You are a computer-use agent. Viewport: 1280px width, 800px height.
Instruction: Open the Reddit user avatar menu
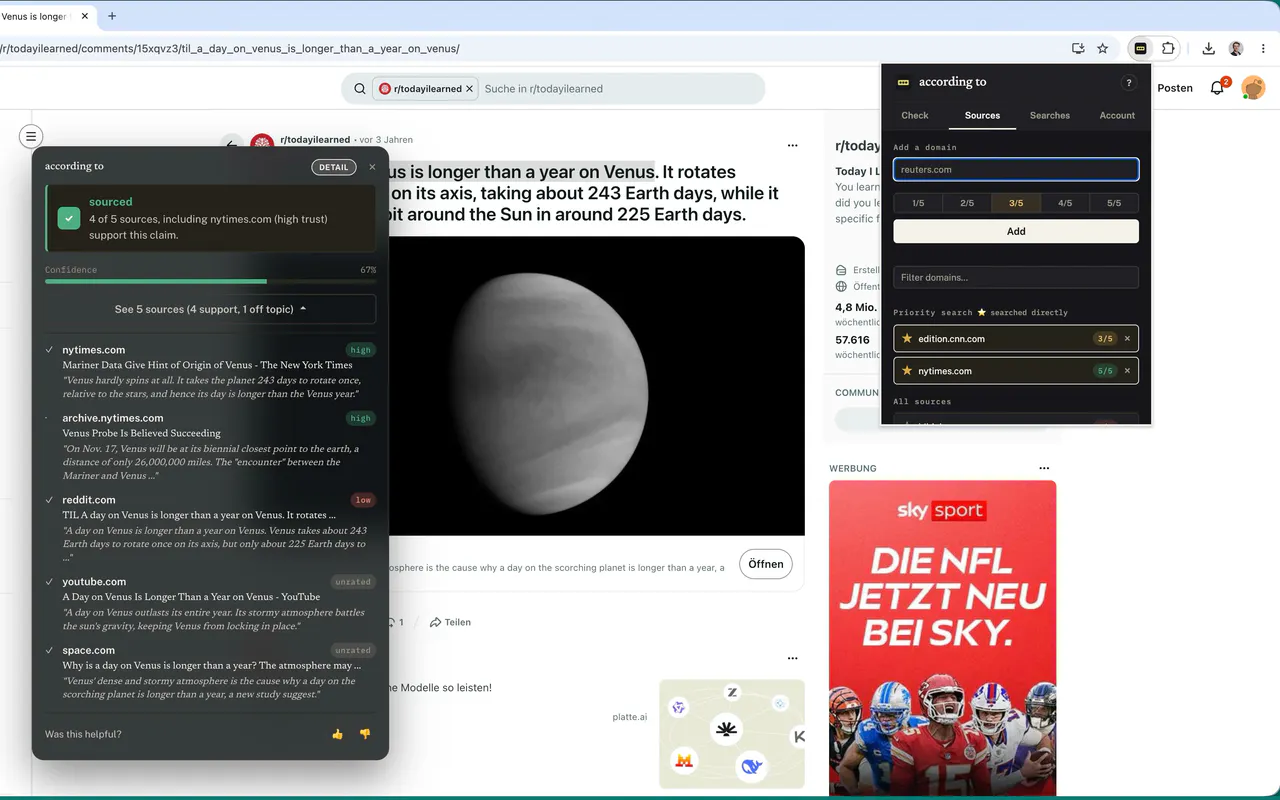tap(1253, 88)
